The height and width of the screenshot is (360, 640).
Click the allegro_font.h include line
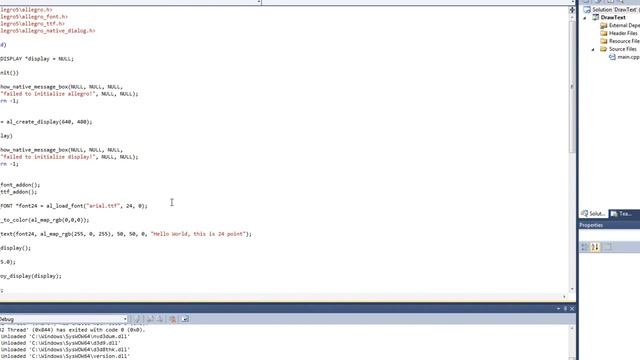point(34,17)
